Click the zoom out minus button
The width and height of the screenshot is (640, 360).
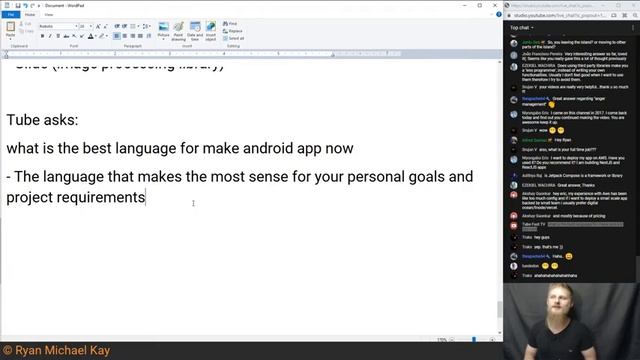pos(452,340)
